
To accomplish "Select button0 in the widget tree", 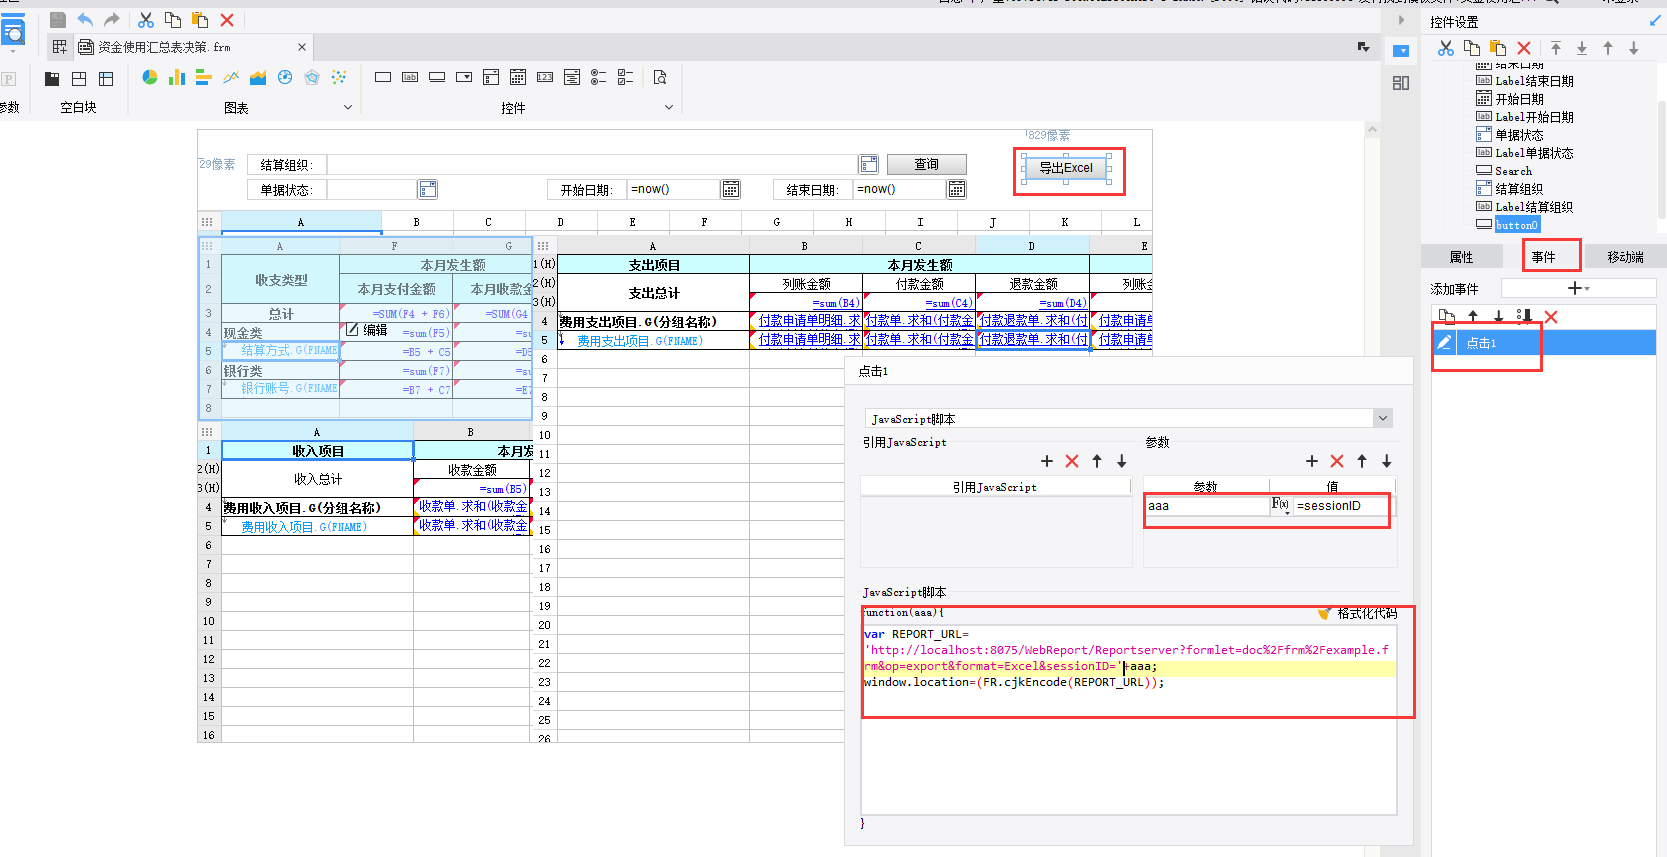I will [1517, 225].
